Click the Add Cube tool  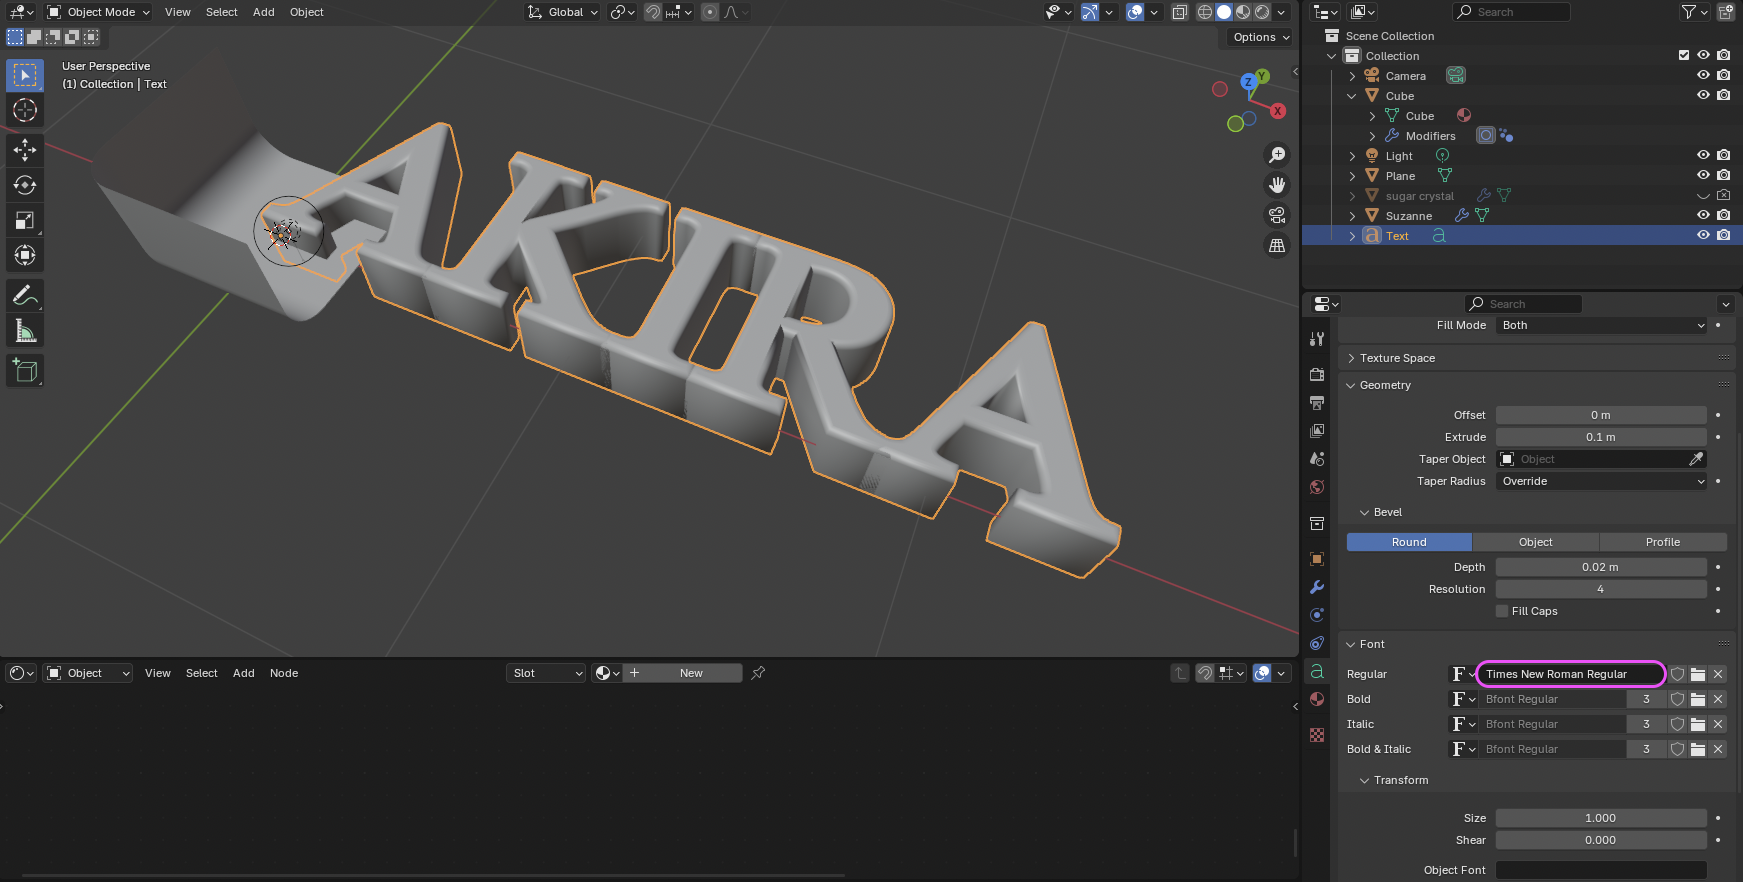(x=25, y=371)
